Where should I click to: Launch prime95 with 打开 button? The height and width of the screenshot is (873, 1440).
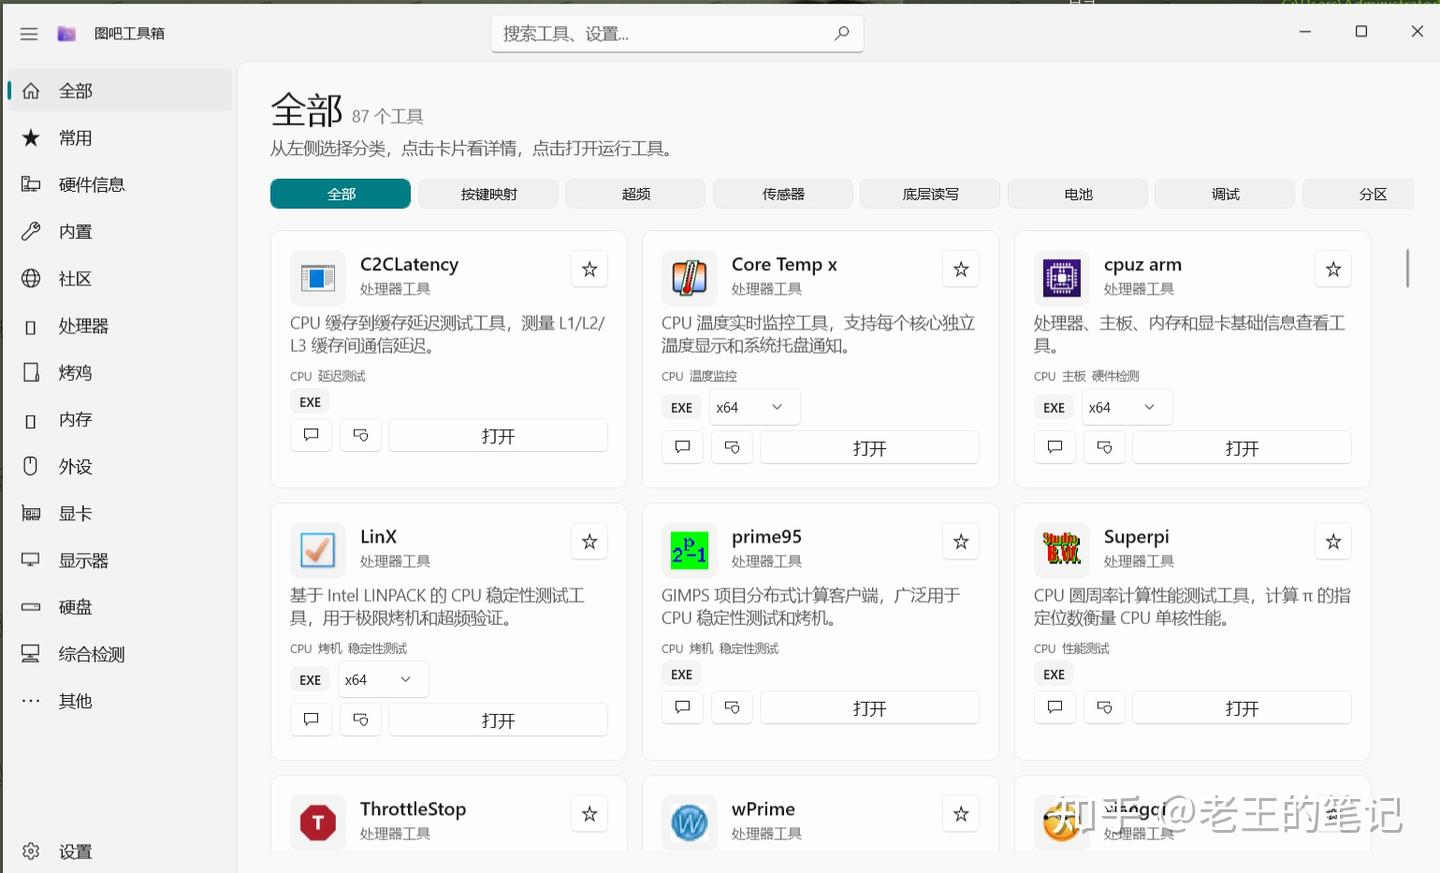click(x=870, y=708)
